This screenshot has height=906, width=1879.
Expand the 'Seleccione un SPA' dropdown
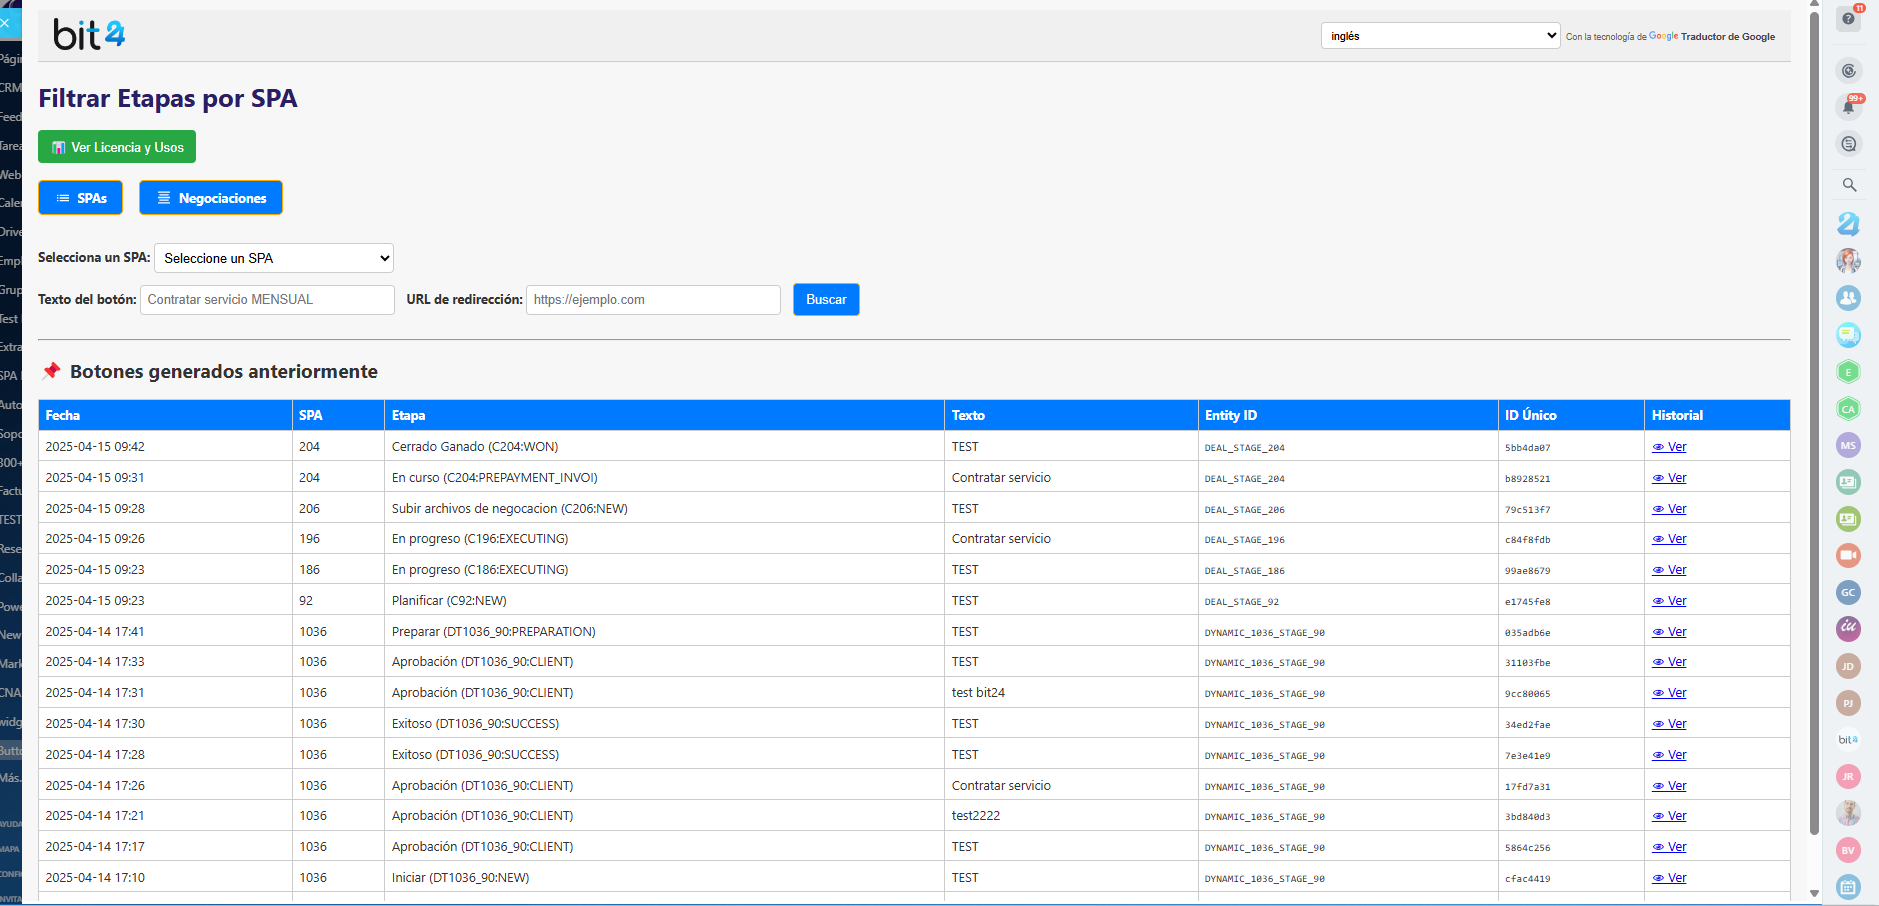click(x=274, y=258)
